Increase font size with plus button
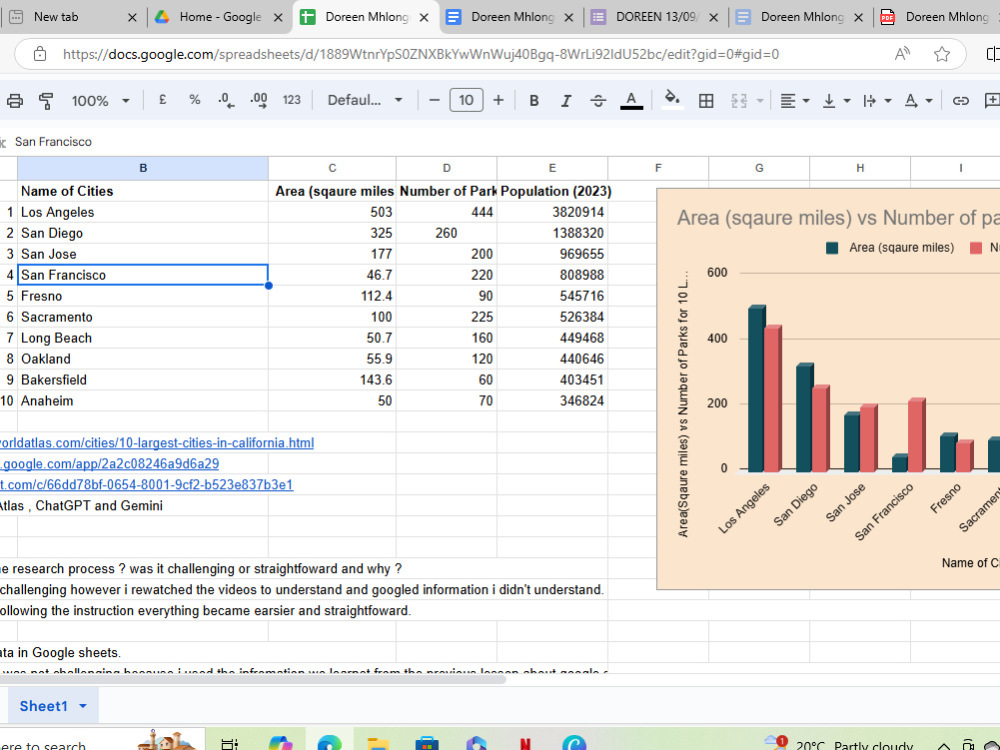This screenshot has height=750, width=1000. [498, 100]
